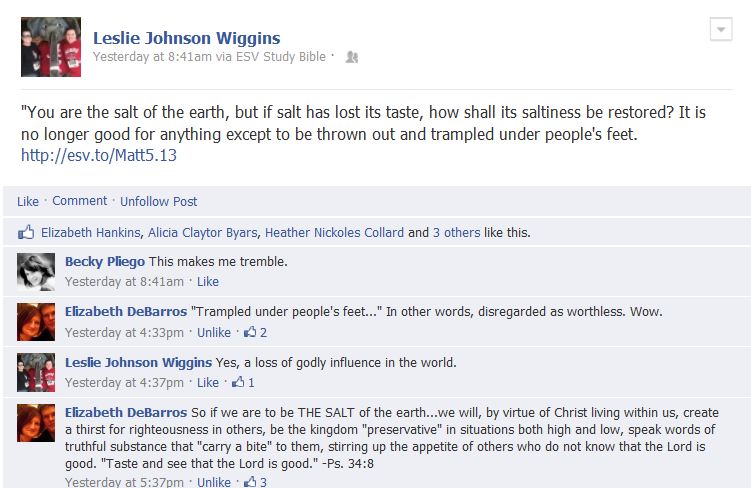This screenshot has height=488, width=751.
Task: Click the 2 likes thumbs-up icon
Action: (250, 332)
